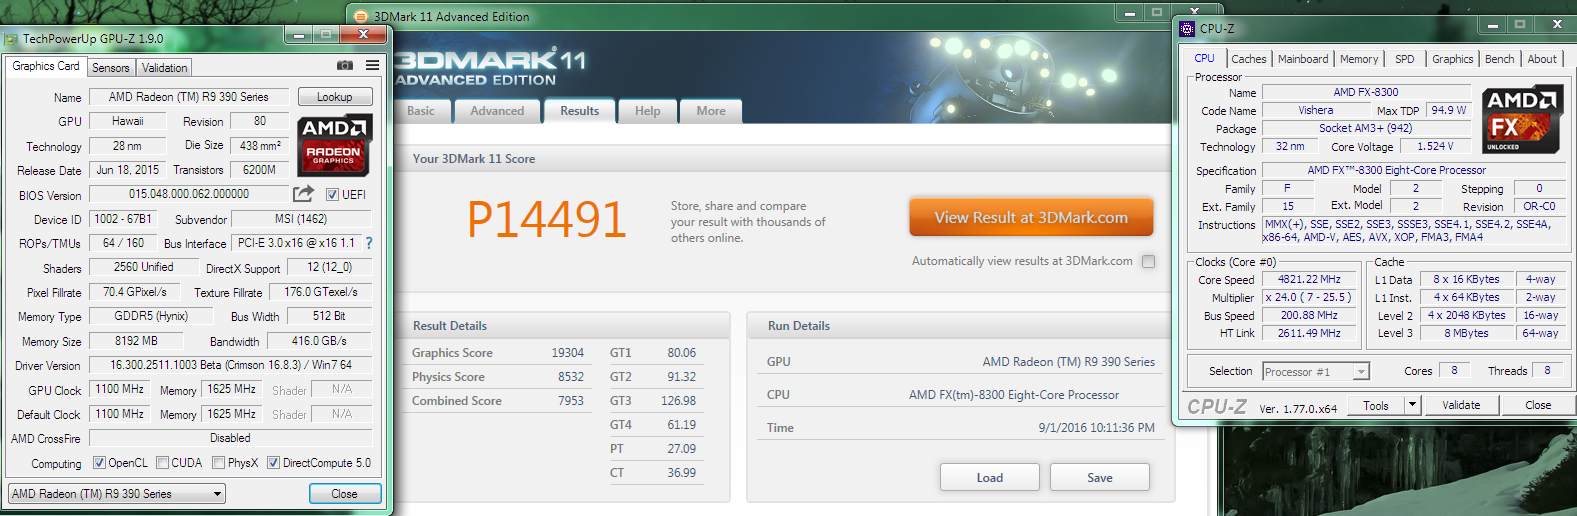Switch to the Bench tab in CPU-Z
Screen dimensions: 1577x516
point(1499,59)
